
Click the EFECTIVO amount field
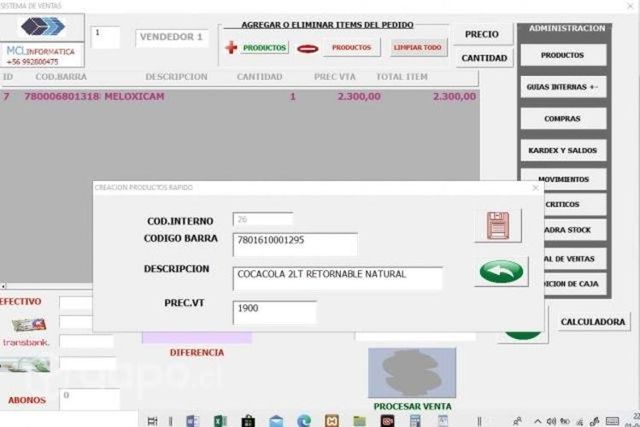[x=76, y=303]
